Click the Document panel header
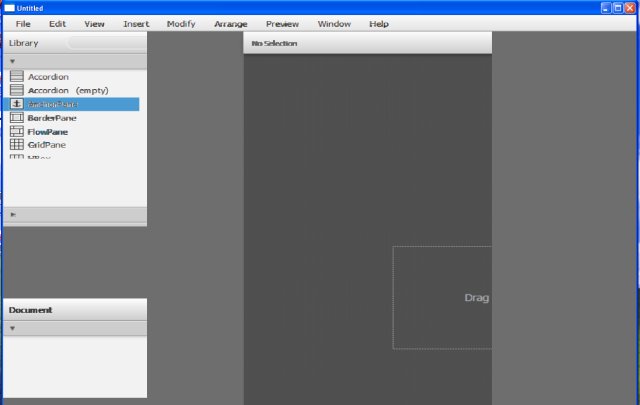640x405 pixels. [x=75, y=310]
